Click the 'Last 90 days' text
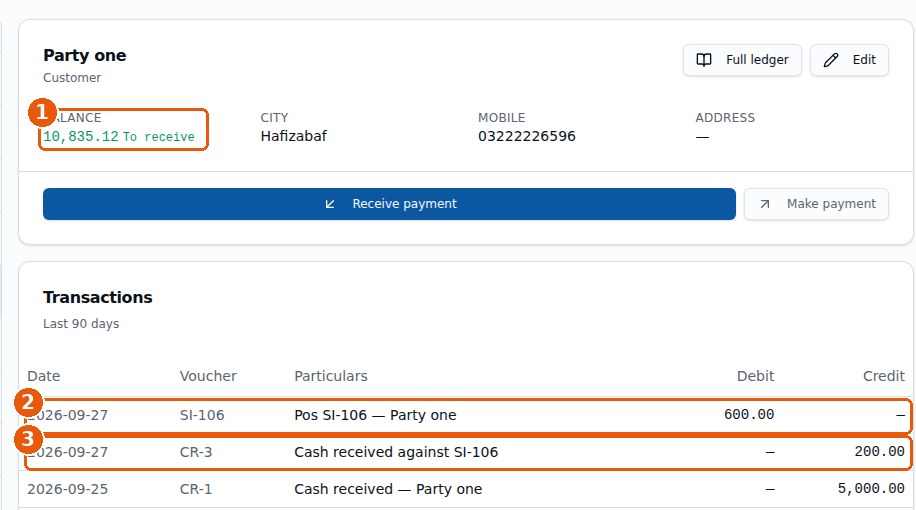Viewport: 916px width, 510px height. (x=81, y=324)
